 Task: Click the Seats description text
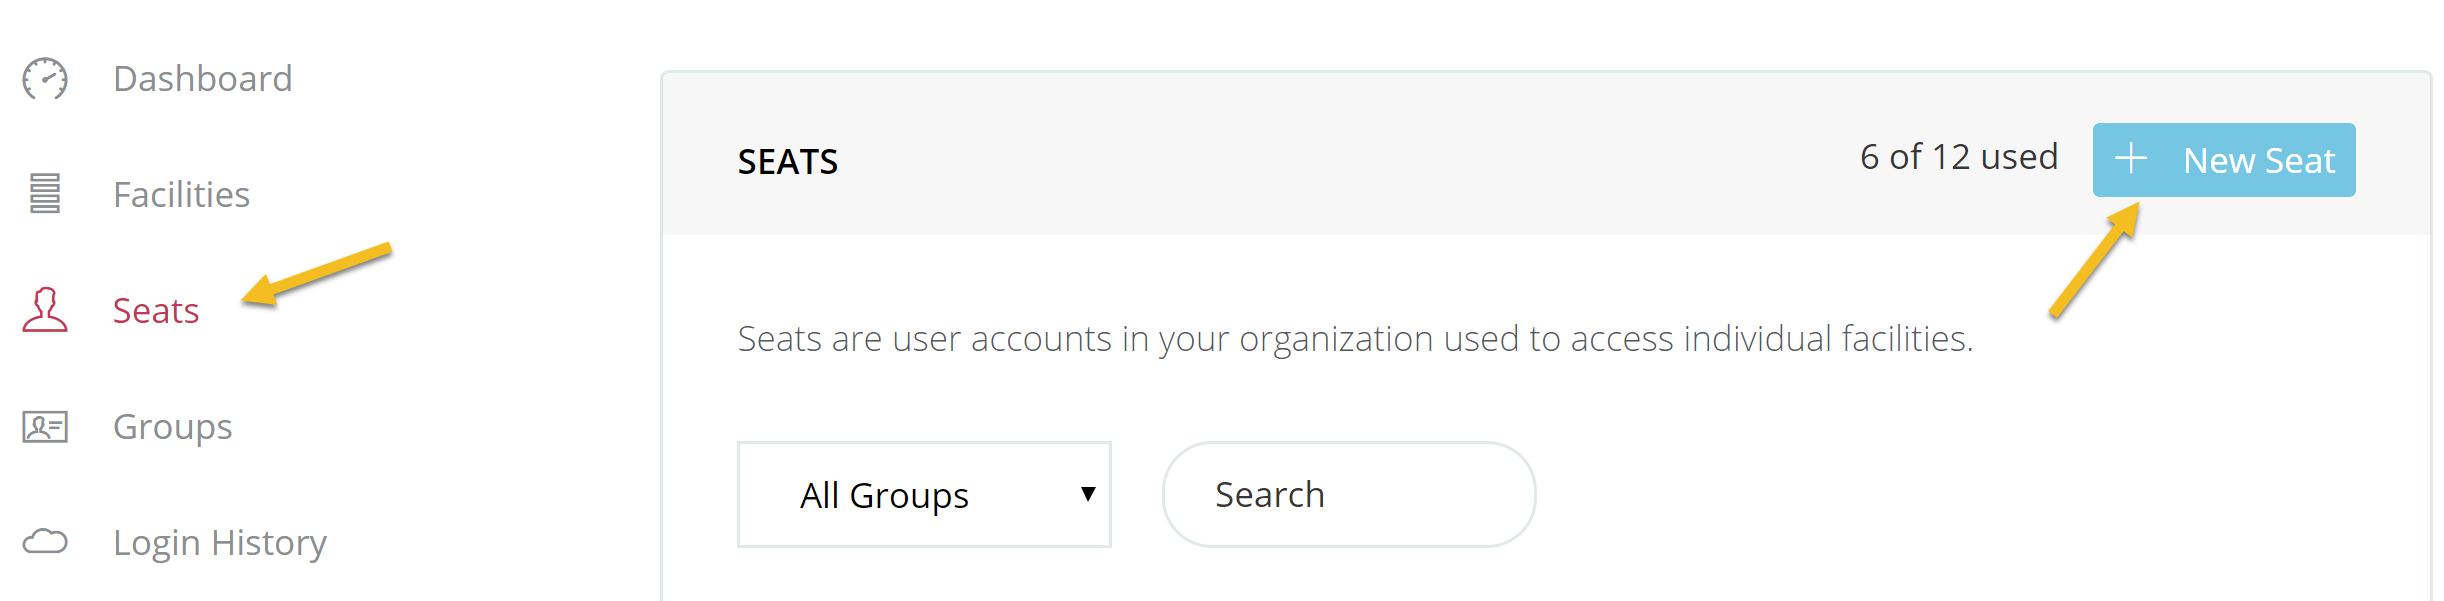(x=1355, y=339)
